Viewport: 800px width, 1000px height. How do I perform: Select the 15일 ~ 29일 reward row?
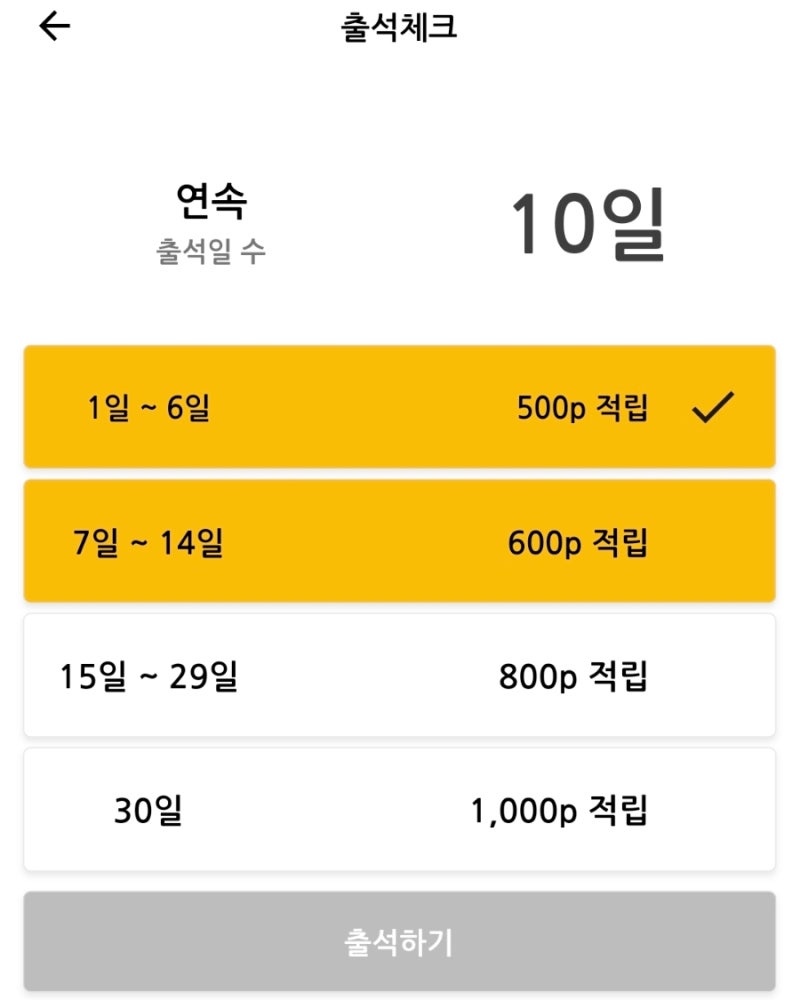point(399,675)
